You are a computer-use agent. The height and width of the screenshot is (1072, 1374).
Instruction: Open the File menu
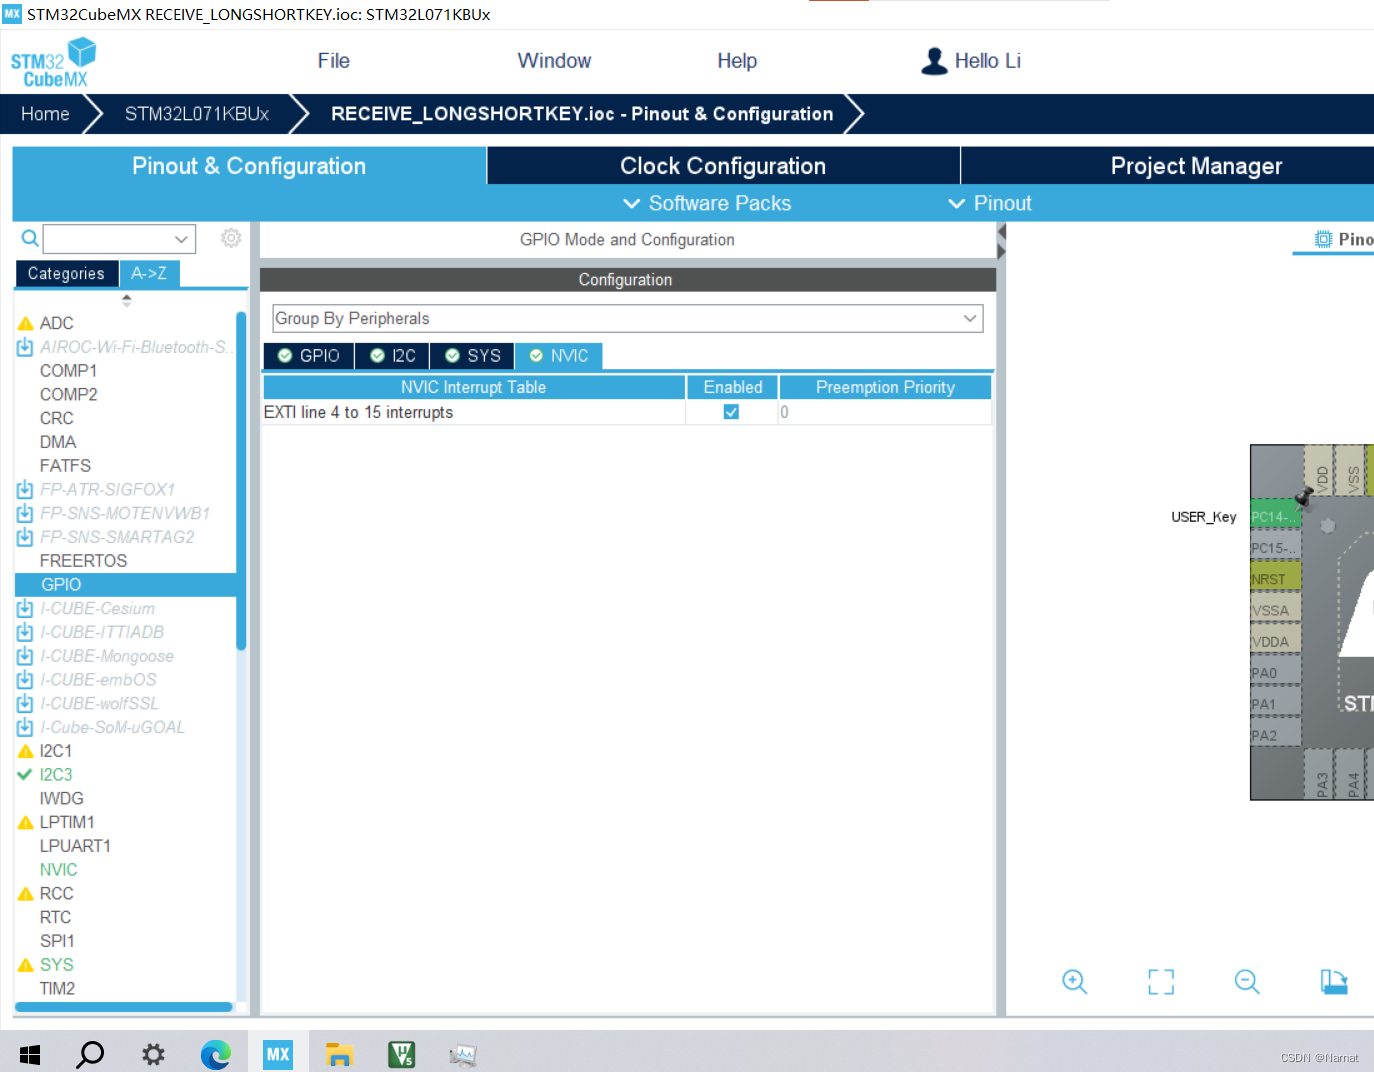coord(334,61)
